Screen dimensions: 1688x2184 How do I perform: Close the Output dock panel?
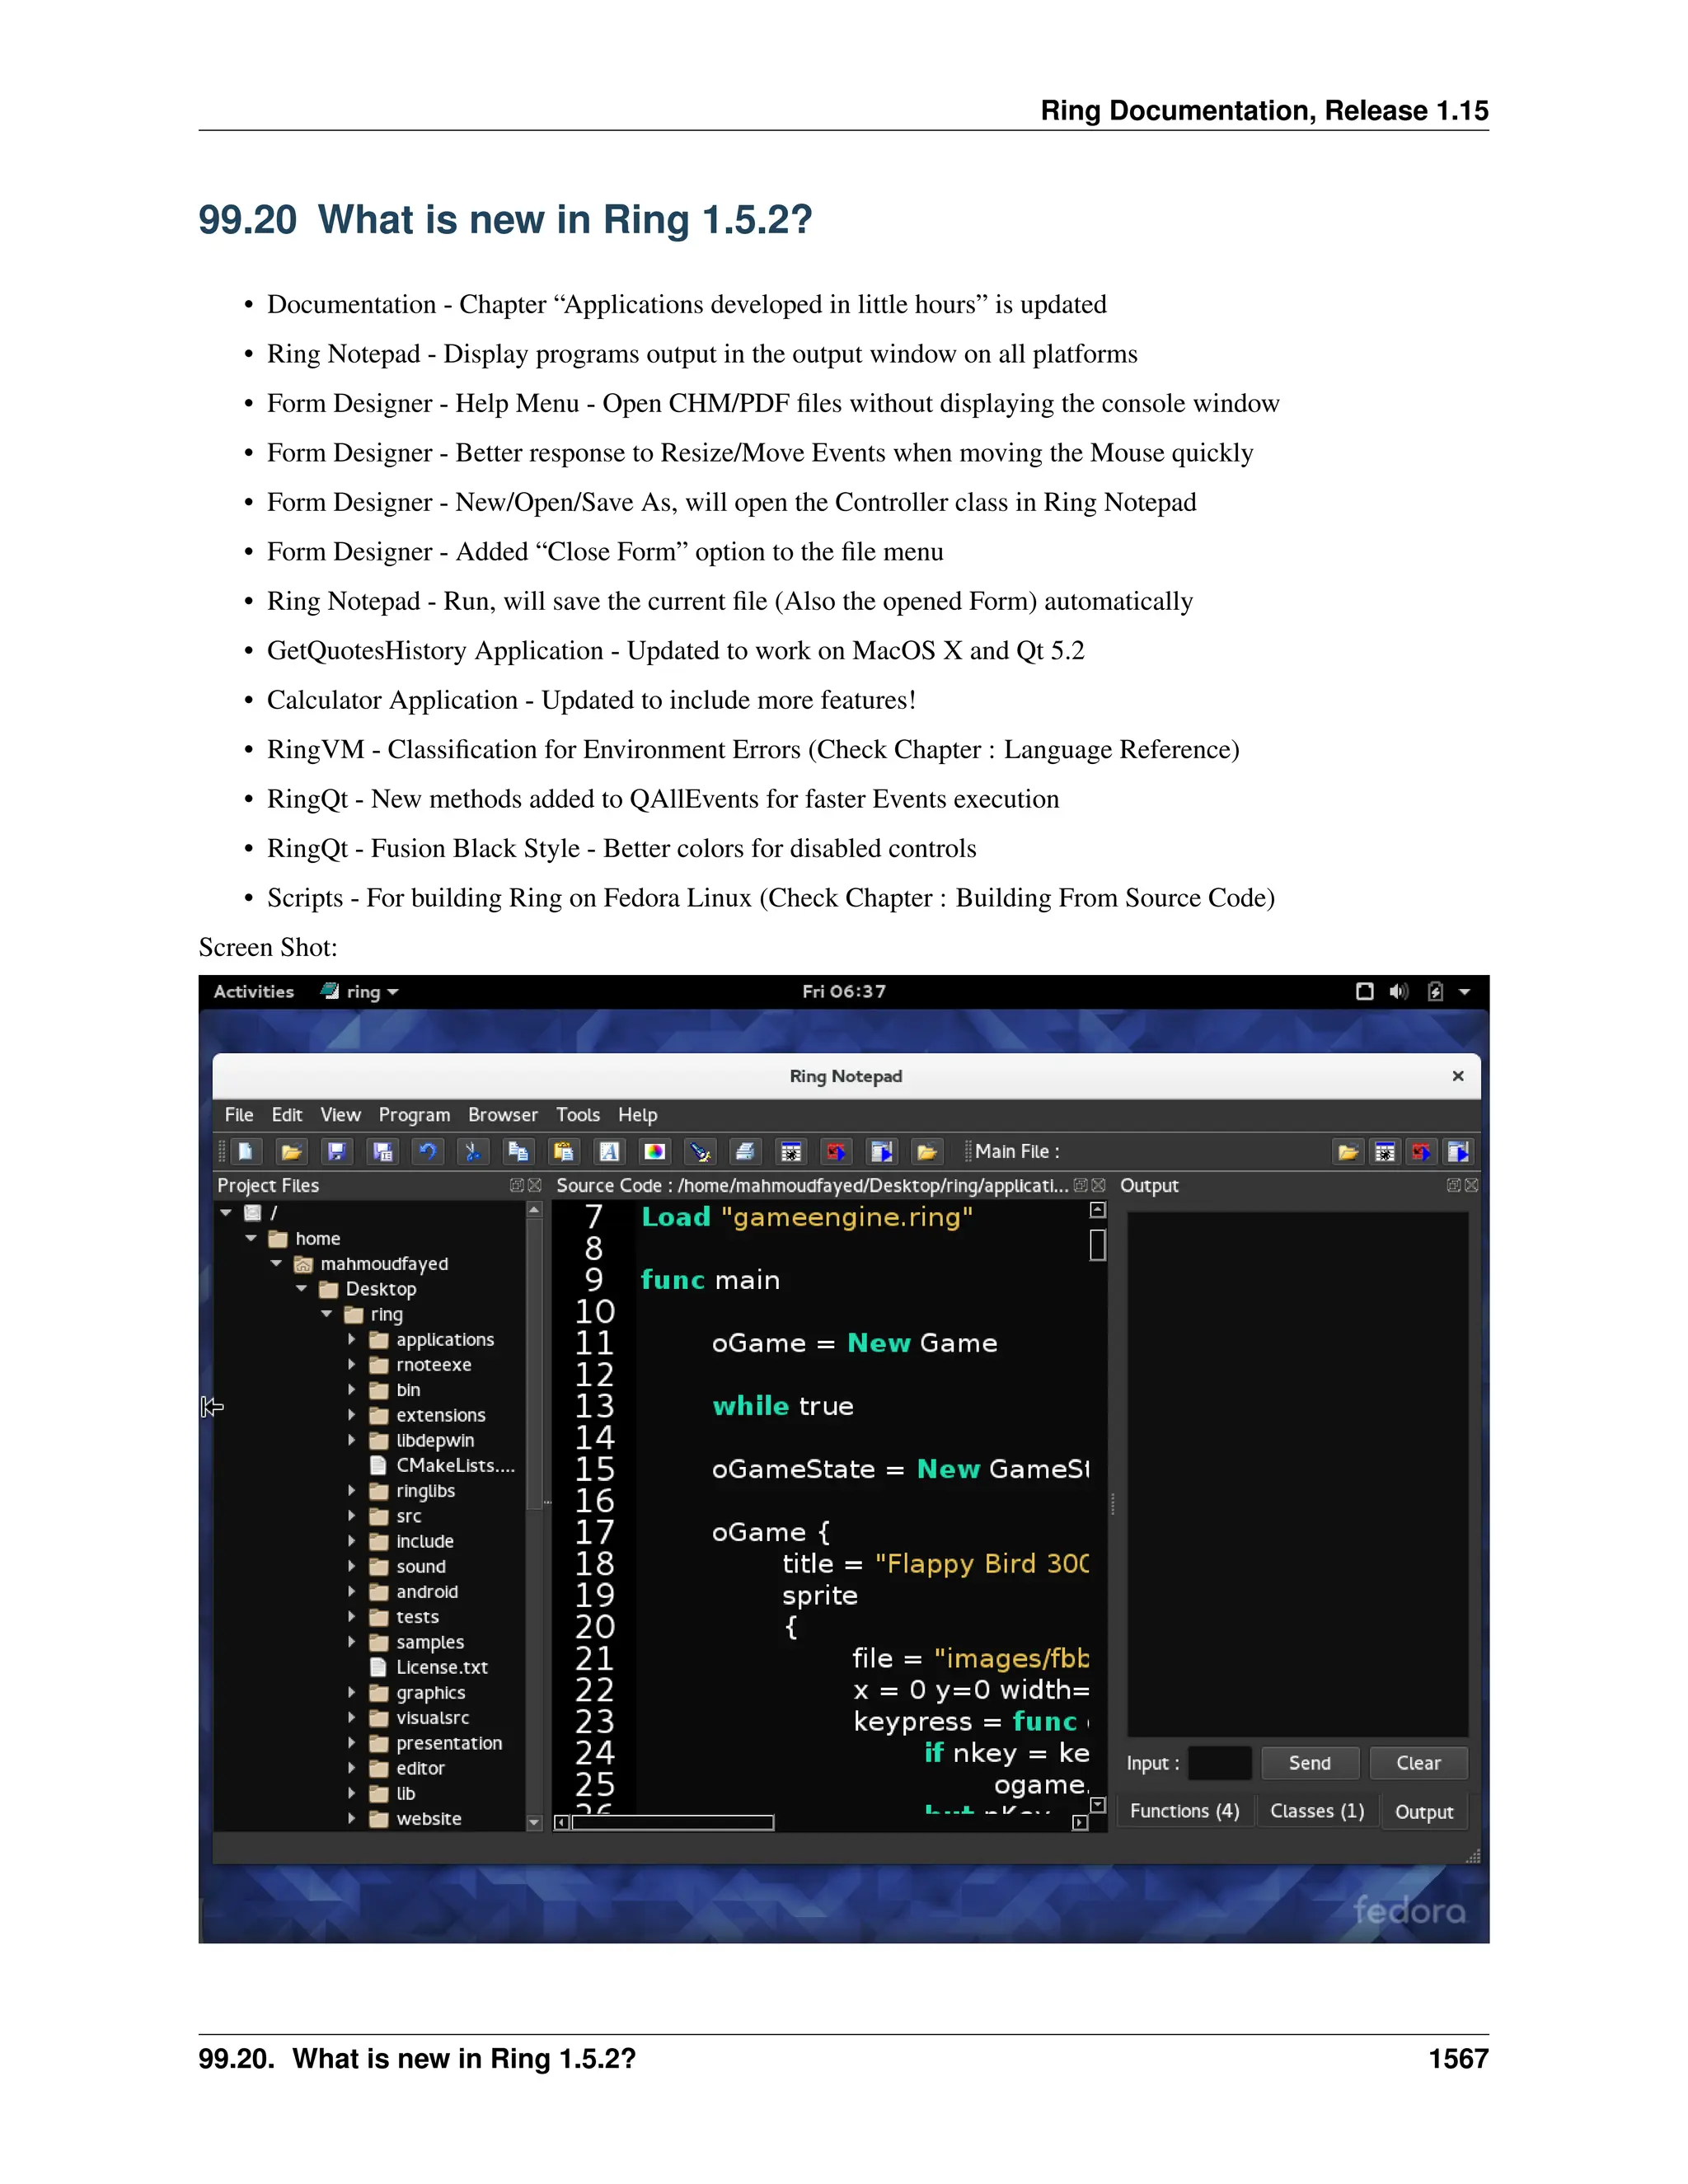1471,1185
